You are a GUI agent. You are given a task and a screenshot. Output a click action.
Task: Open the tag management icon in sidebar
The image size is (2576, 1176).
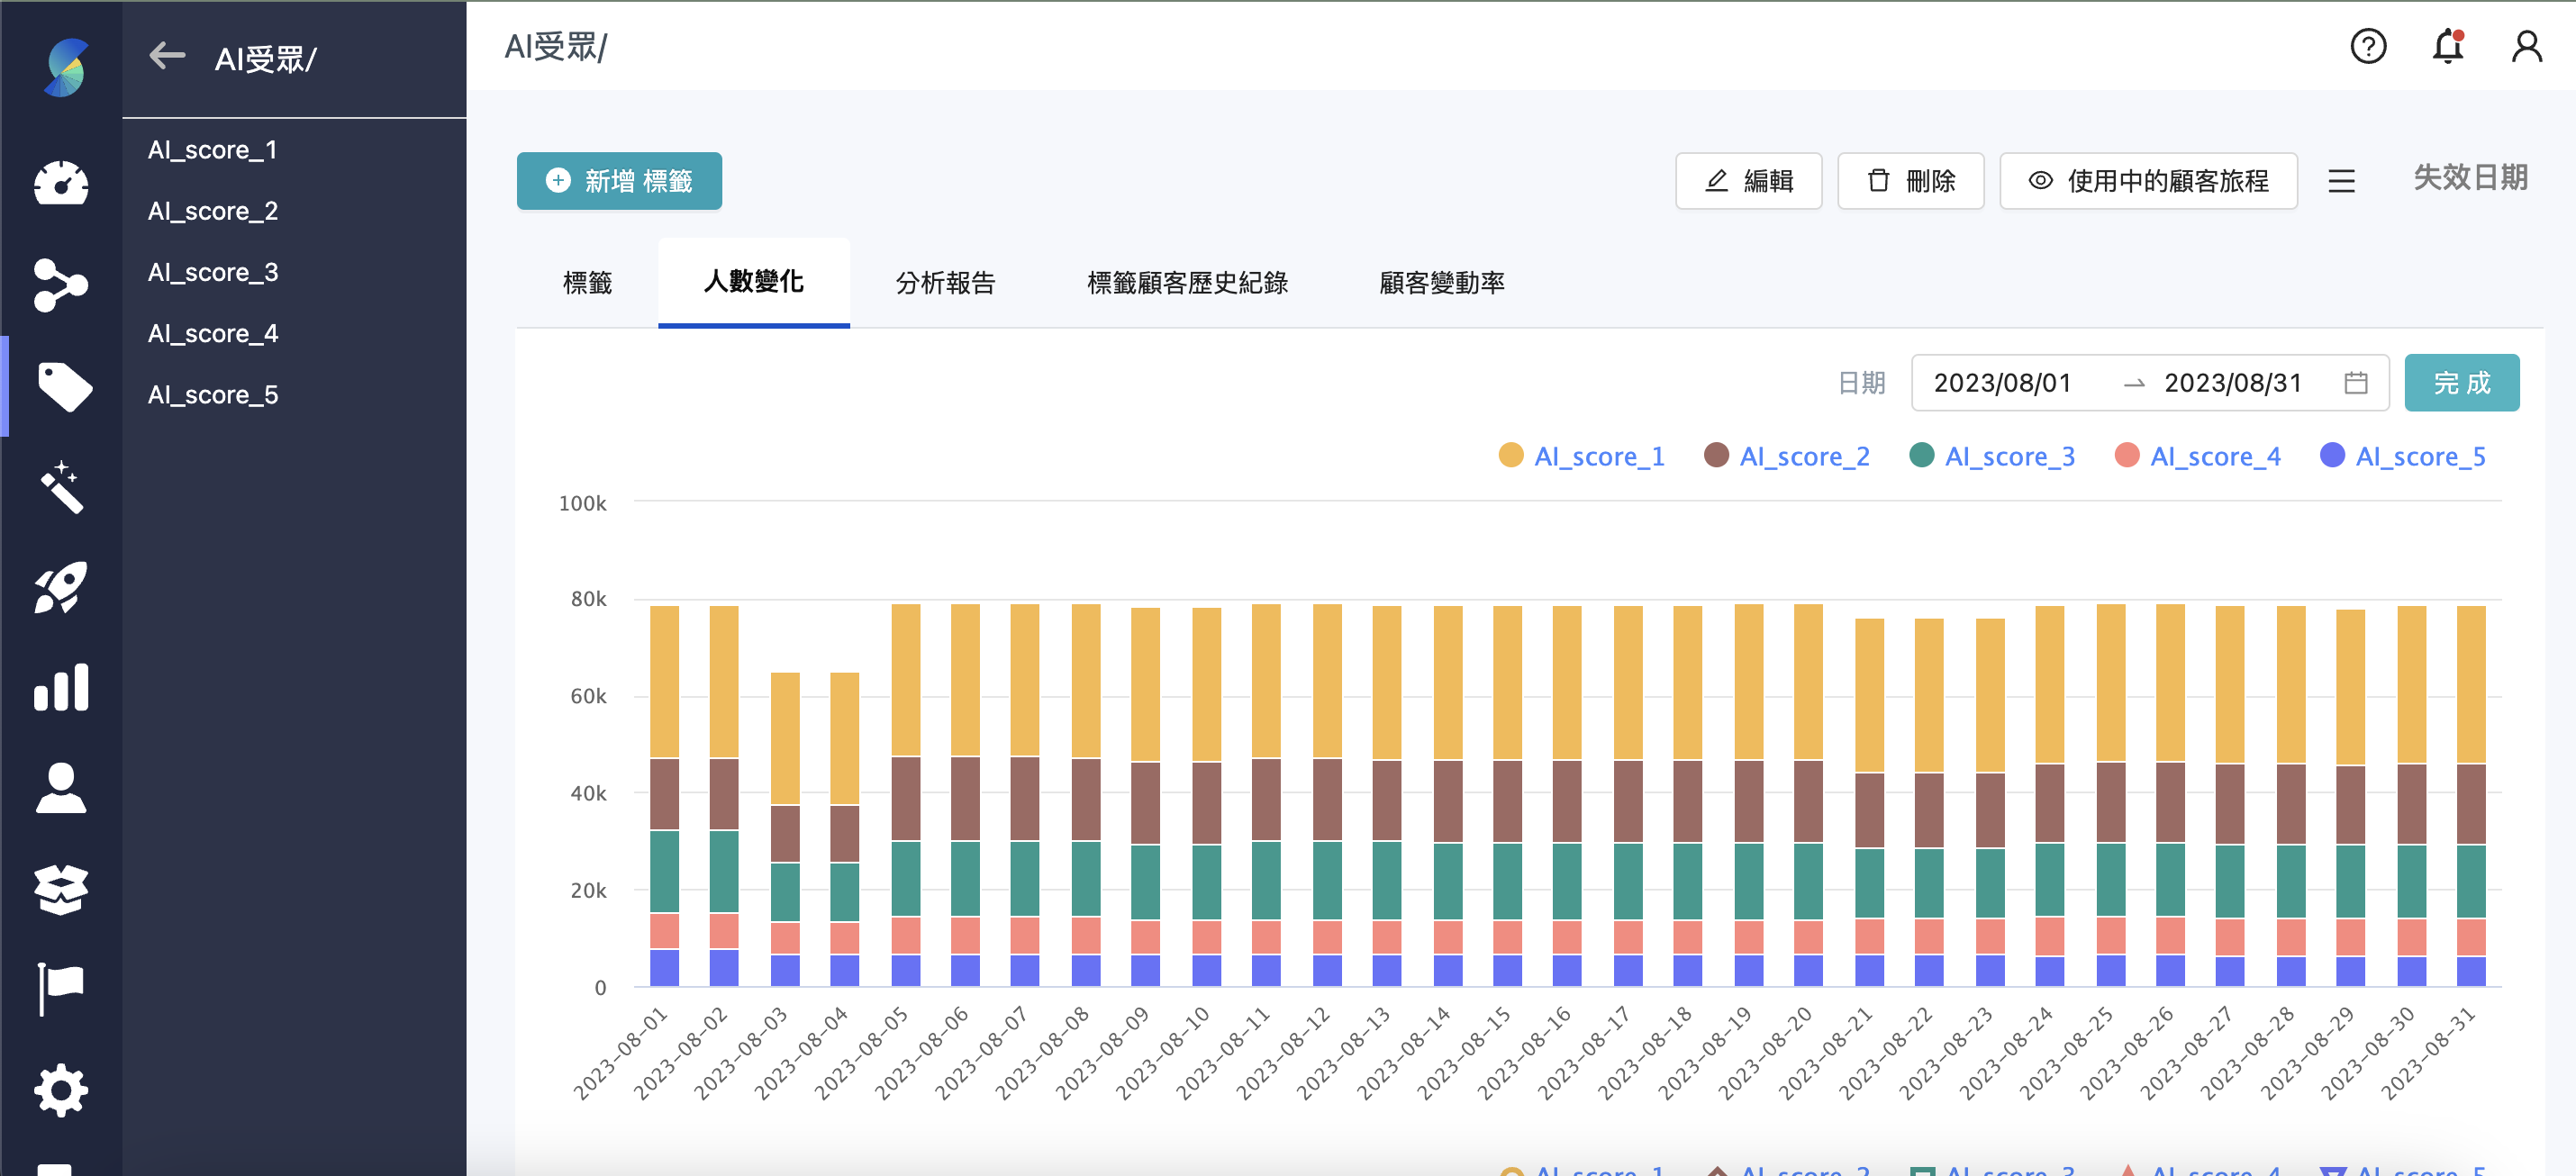pos(61,387)
